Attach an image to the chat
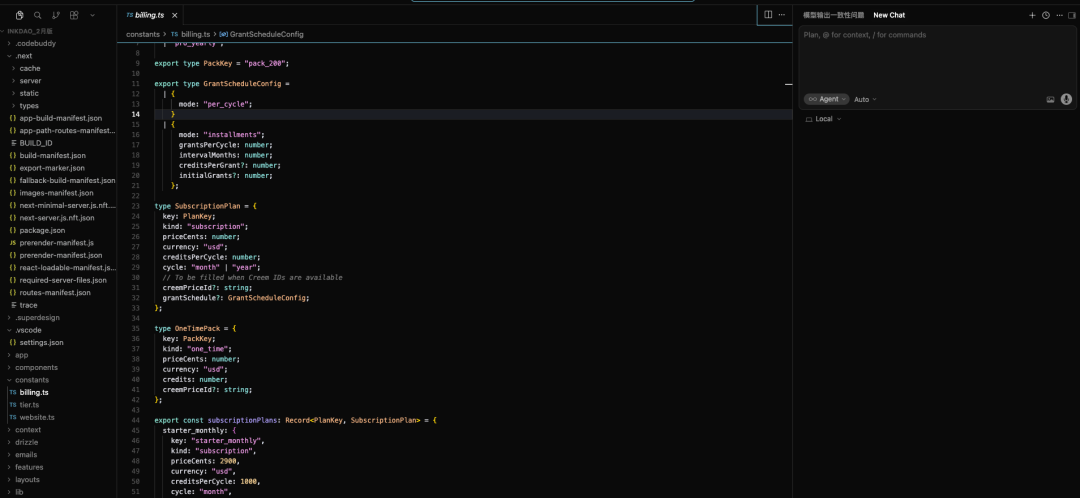Screen dimensions: 1080x498 1050,99
